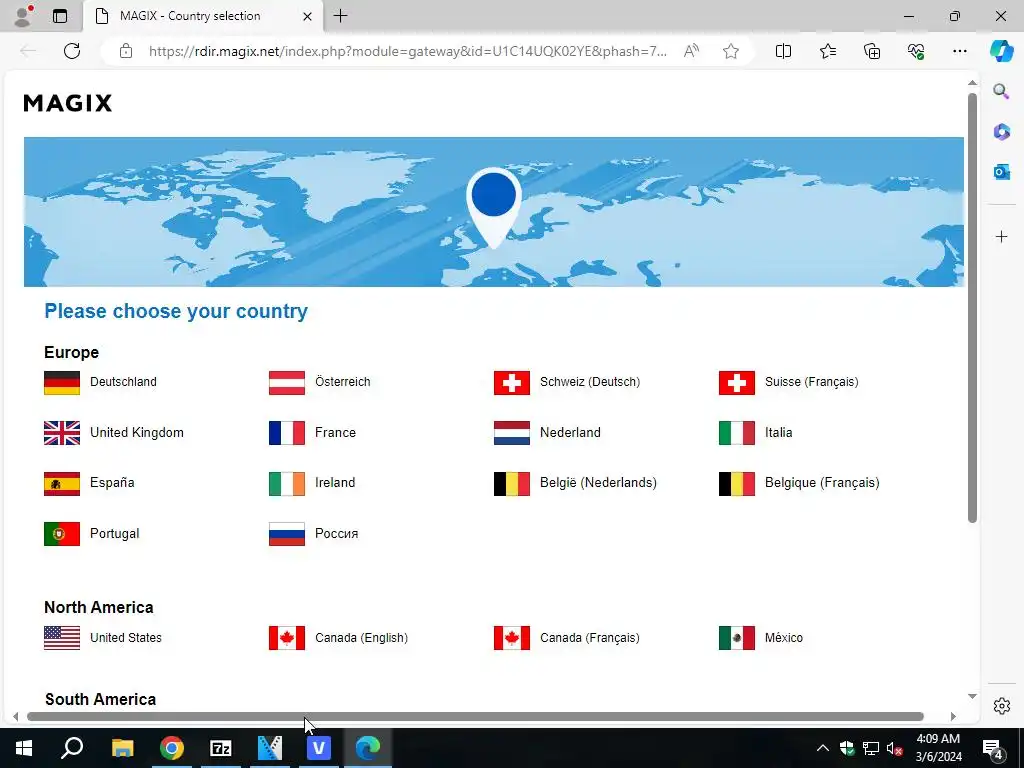
Task: Open Read aloud in address bar
Action: point(691,51)
